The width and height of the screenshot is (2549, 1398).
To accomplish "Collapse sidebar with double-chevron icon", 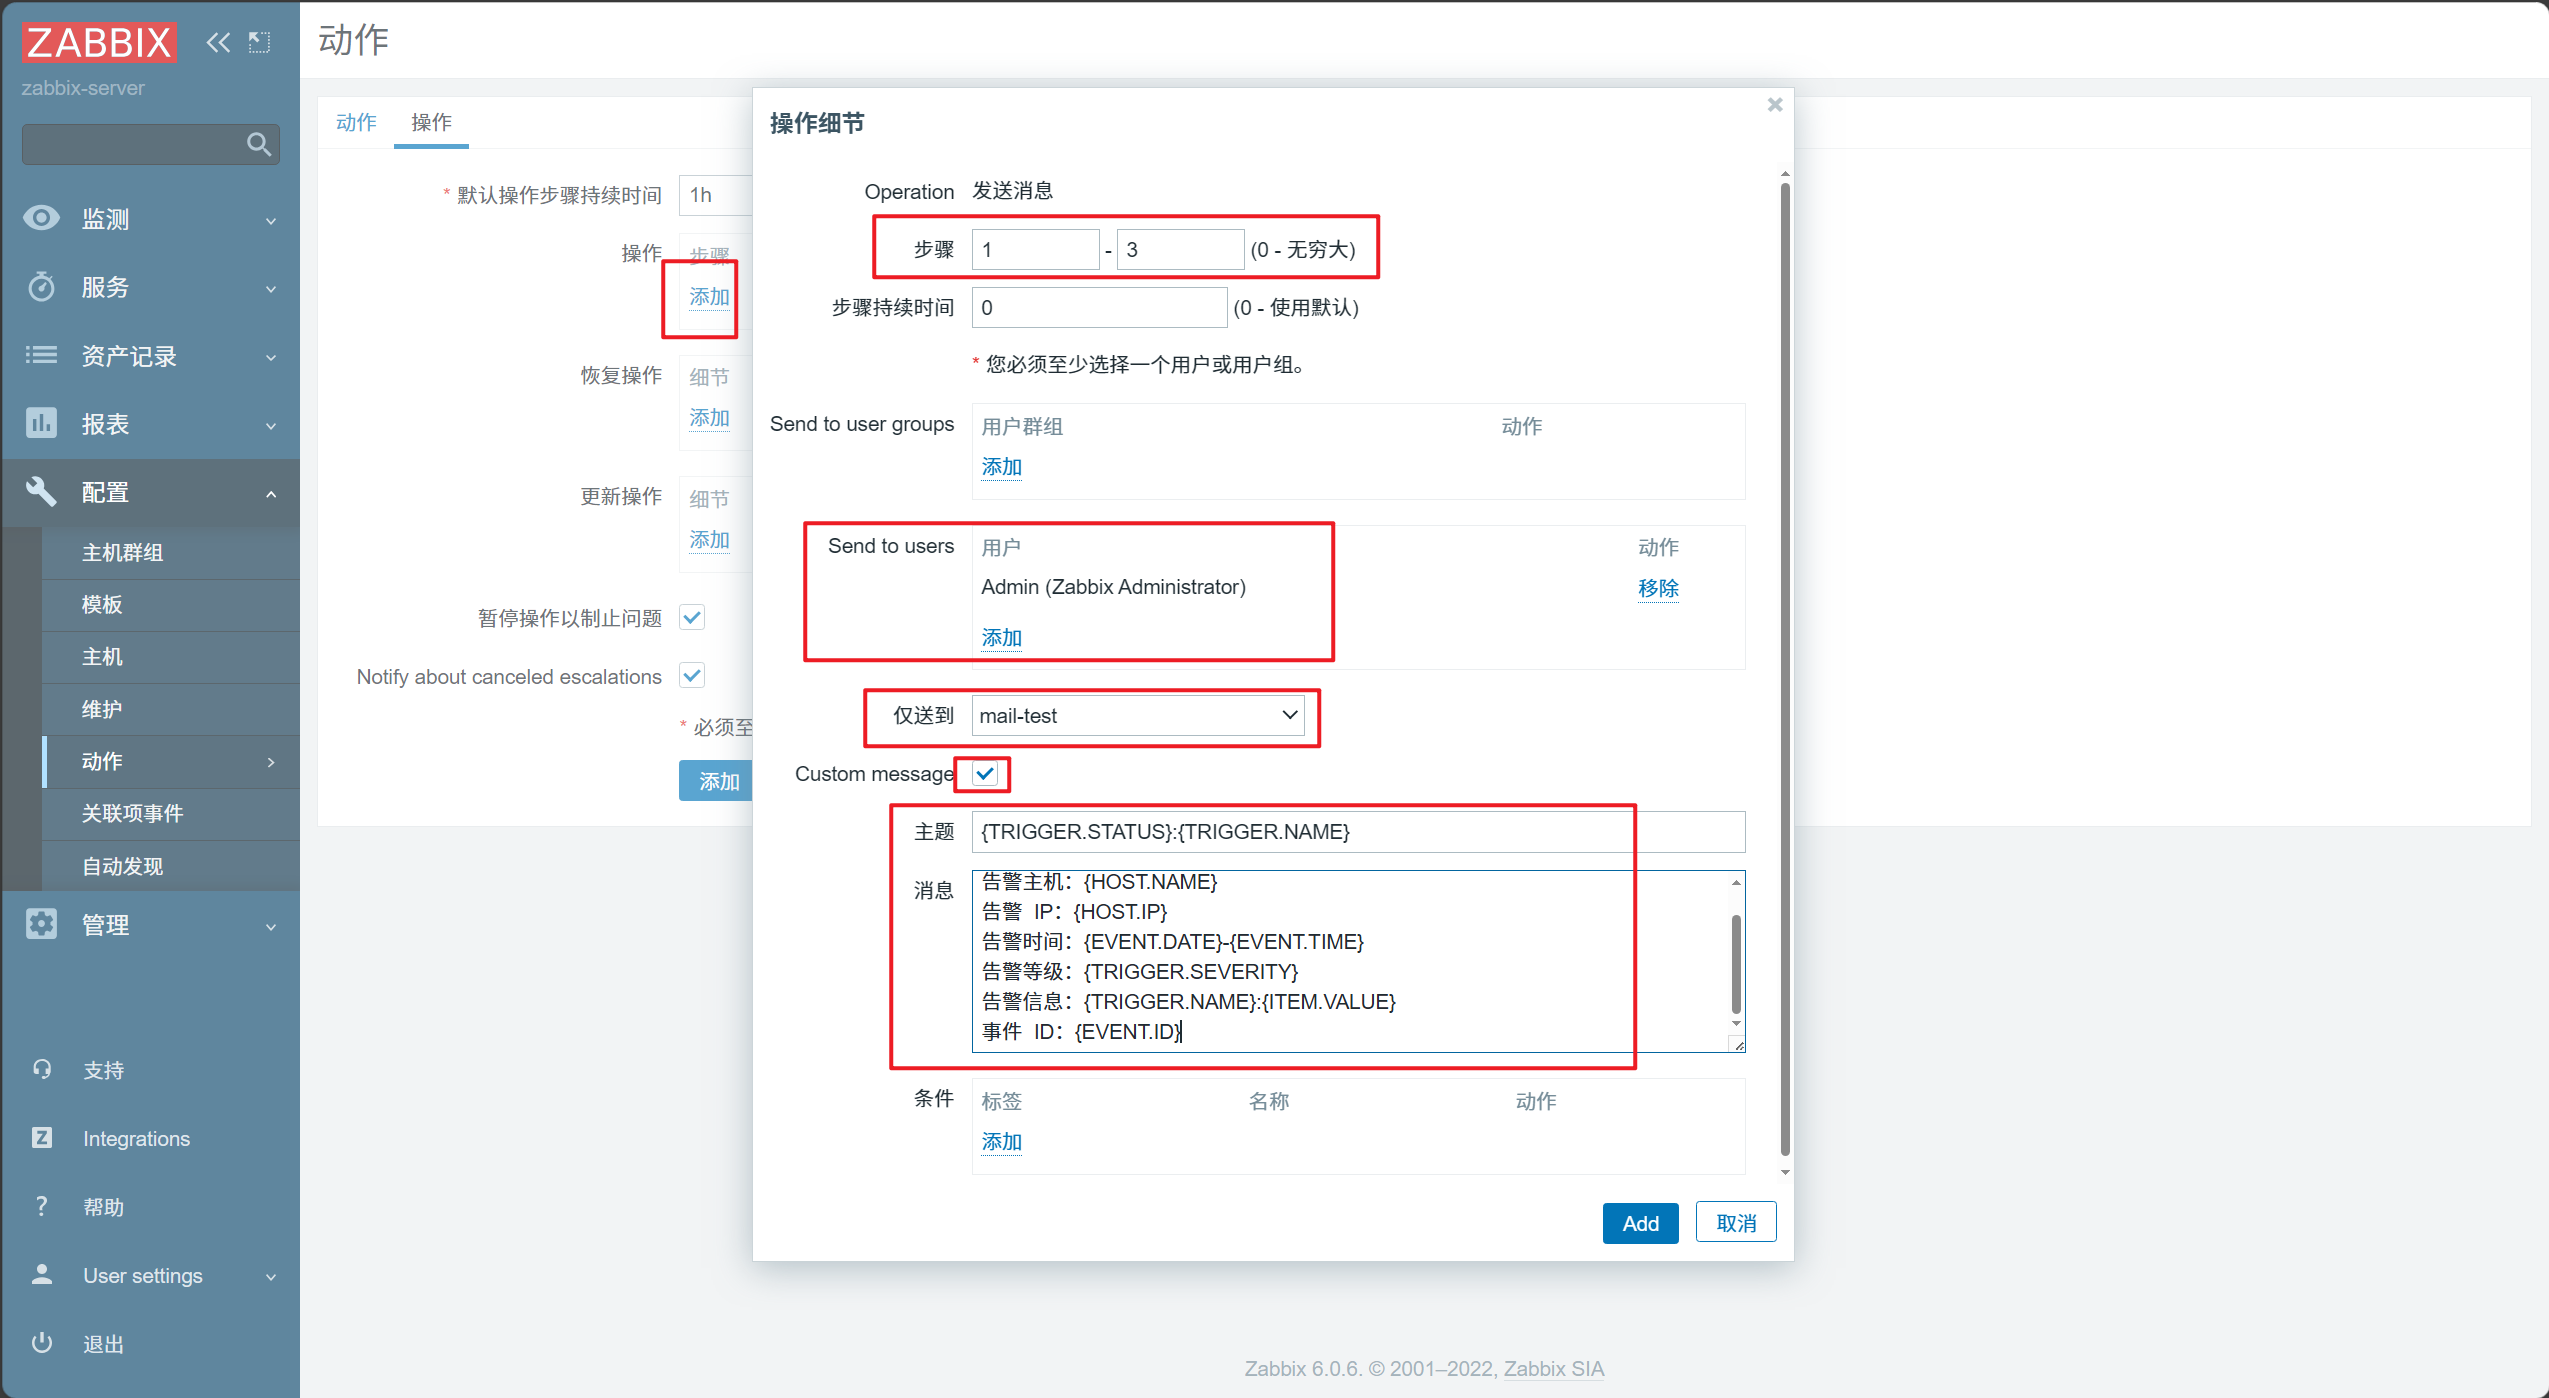I will click(218, 42).
